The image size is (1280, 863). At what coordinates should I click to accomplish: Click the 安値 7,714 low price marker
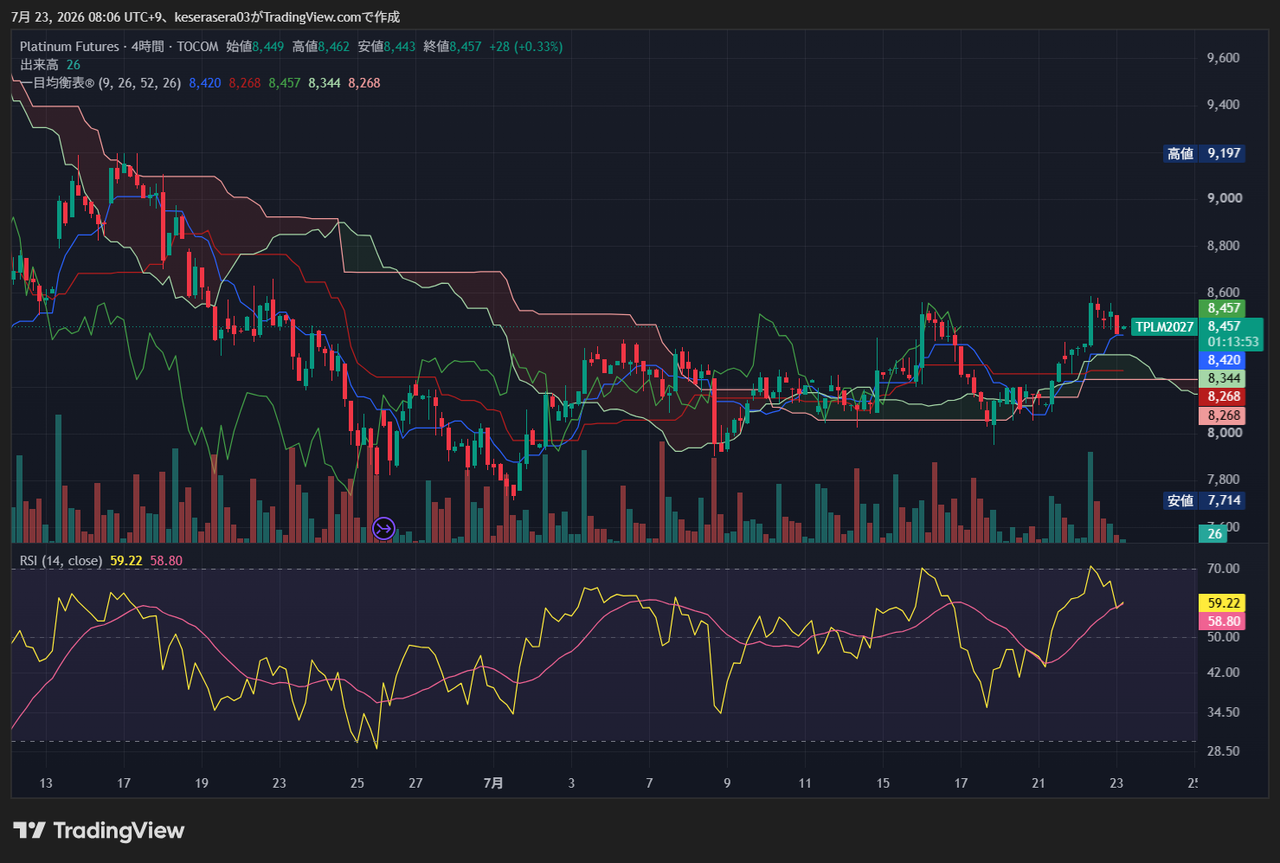coord(1205,500)
